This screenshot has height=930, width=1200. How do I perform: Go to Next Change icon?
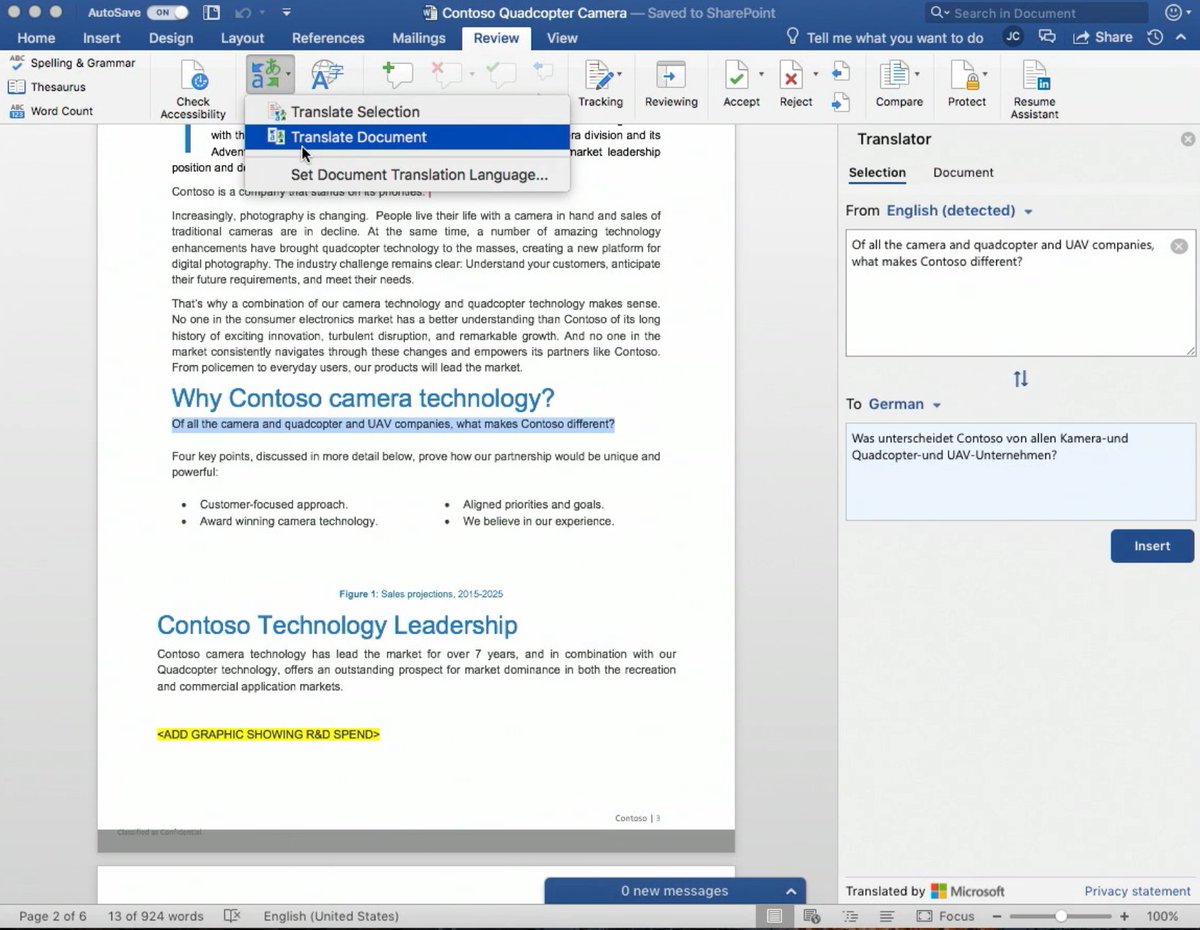pyautogui.click(x=840, y=101)
